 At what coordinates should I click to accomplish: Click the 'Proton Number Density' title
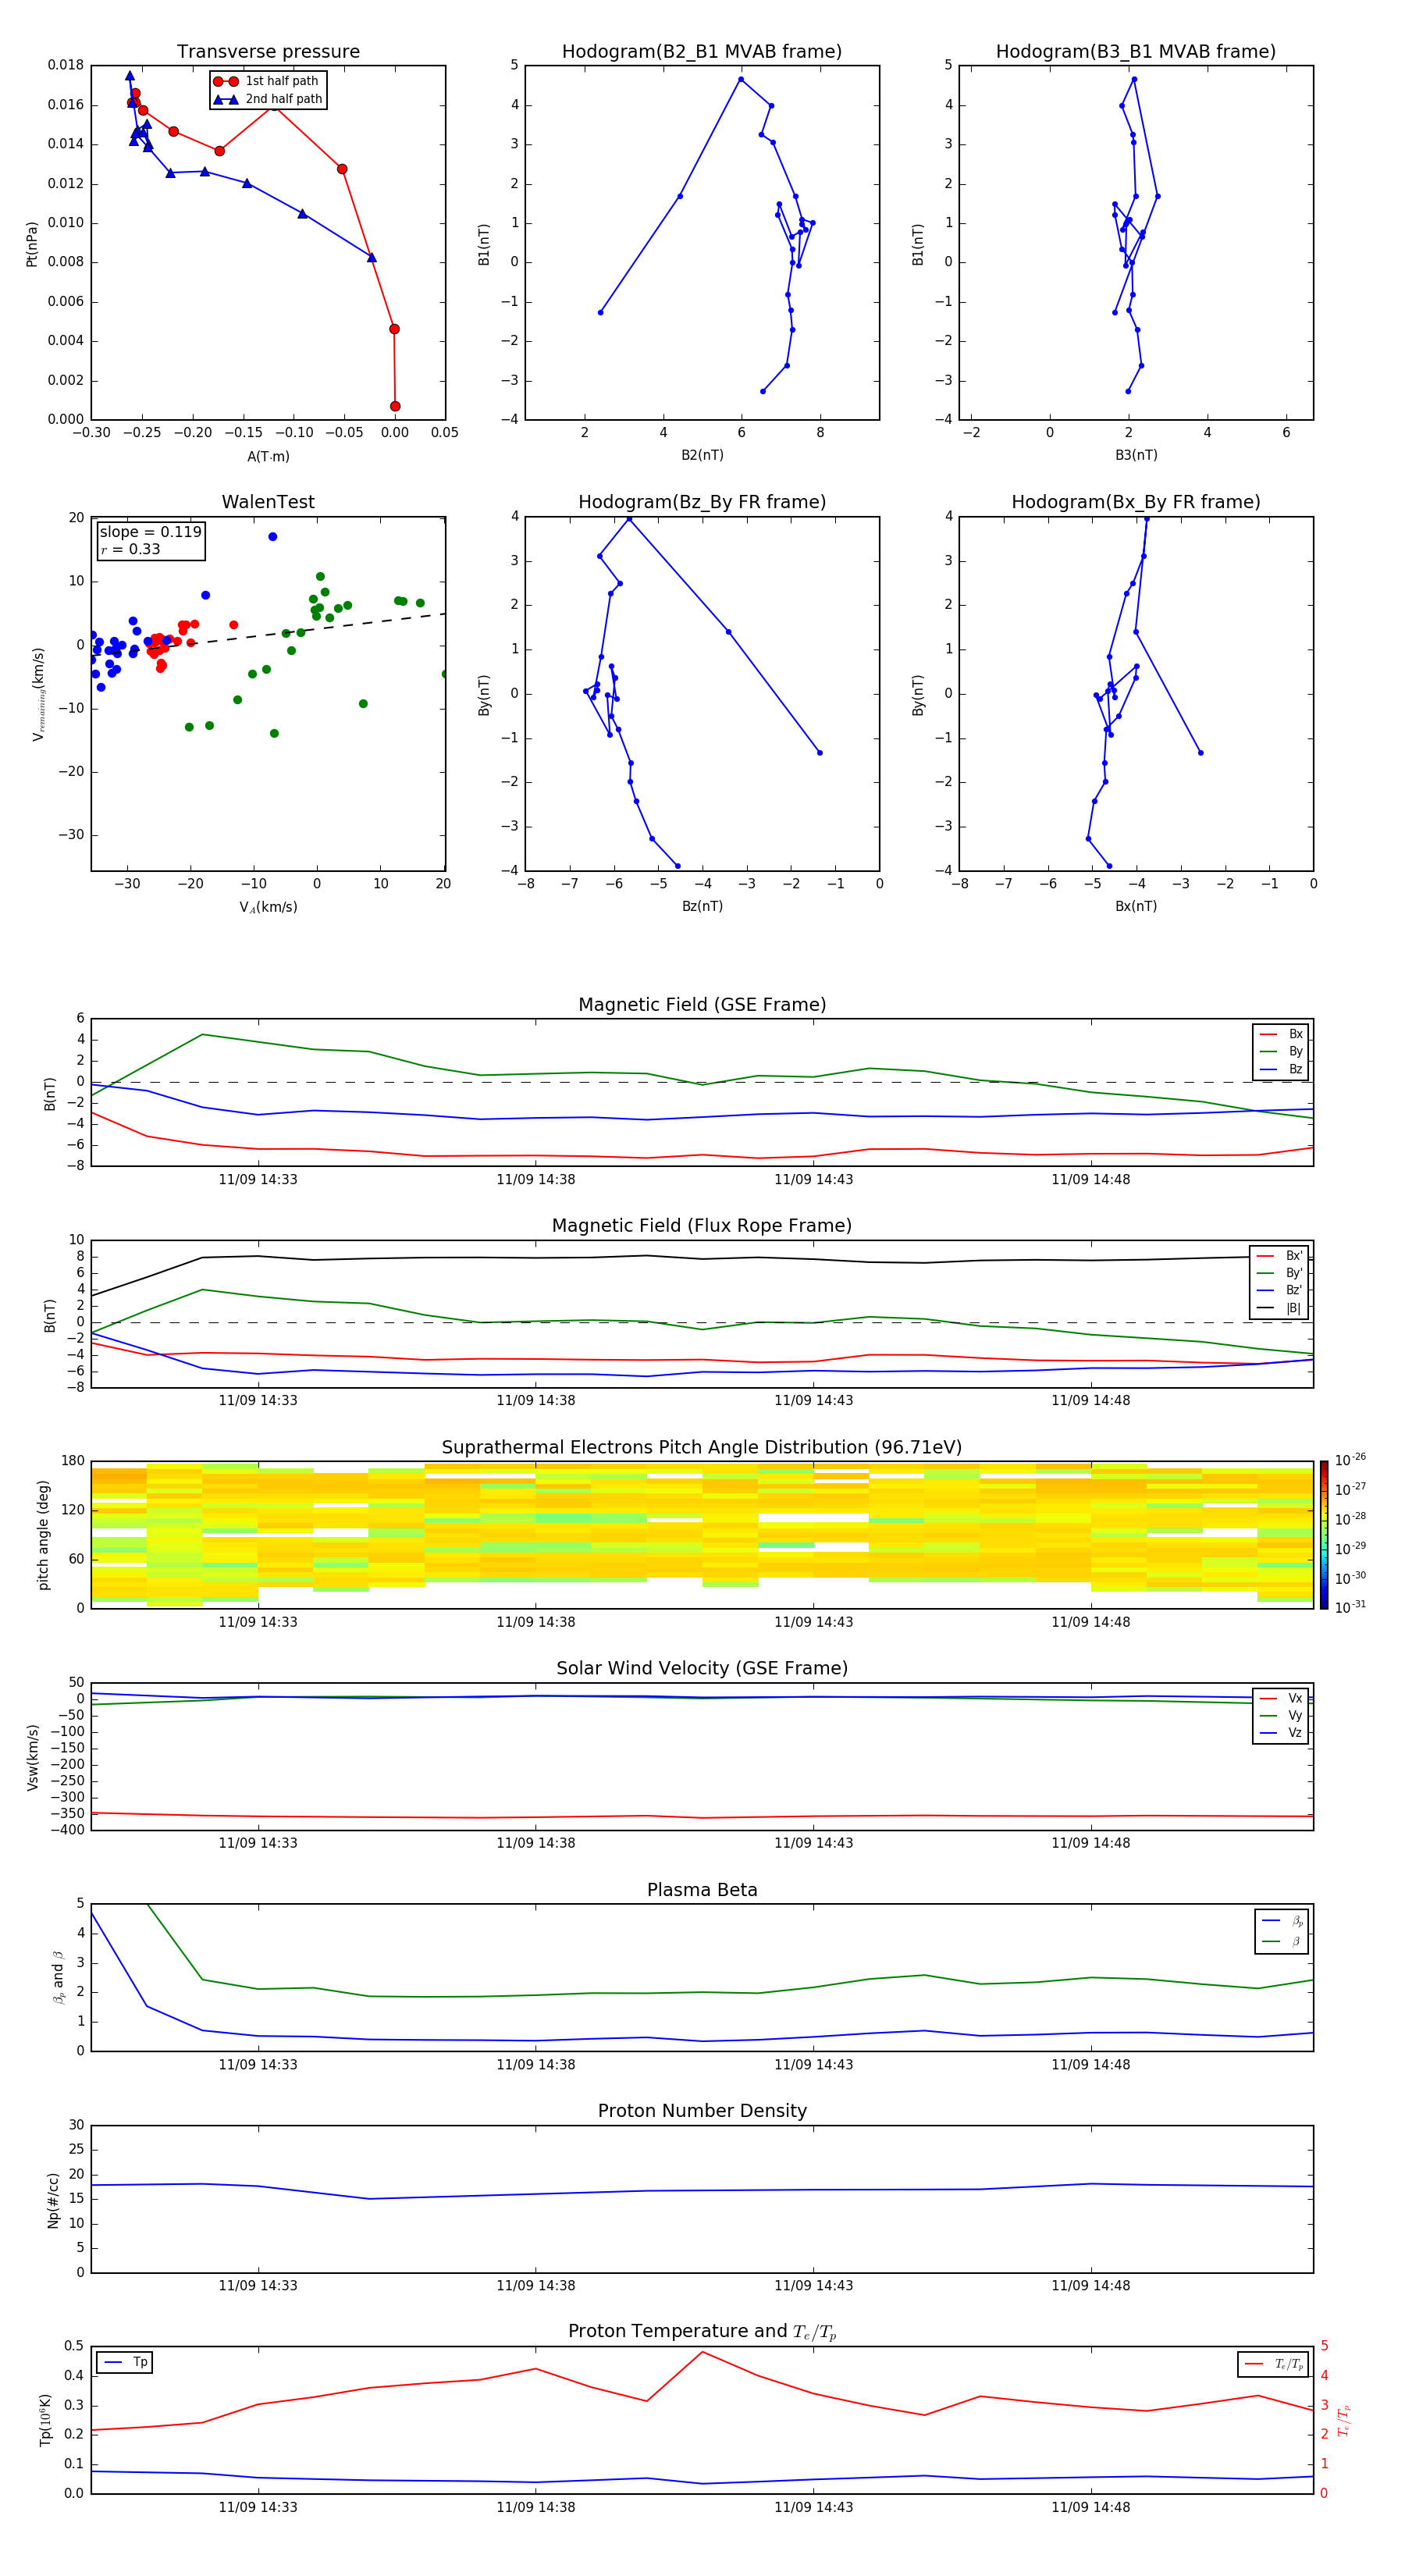pos(702,2111)
